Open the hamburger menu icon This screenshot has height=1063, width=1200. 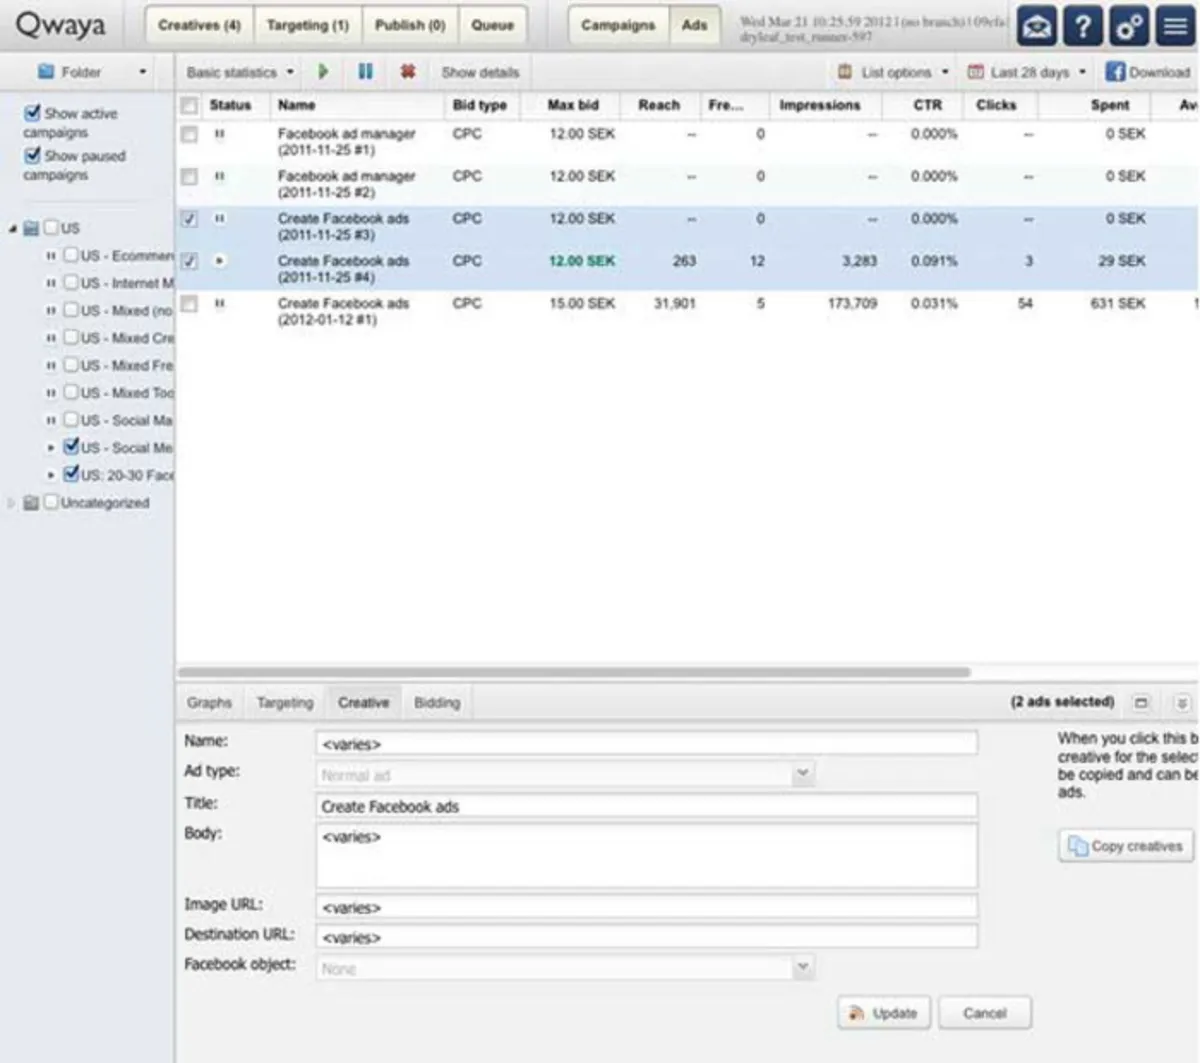(1174, 27)
